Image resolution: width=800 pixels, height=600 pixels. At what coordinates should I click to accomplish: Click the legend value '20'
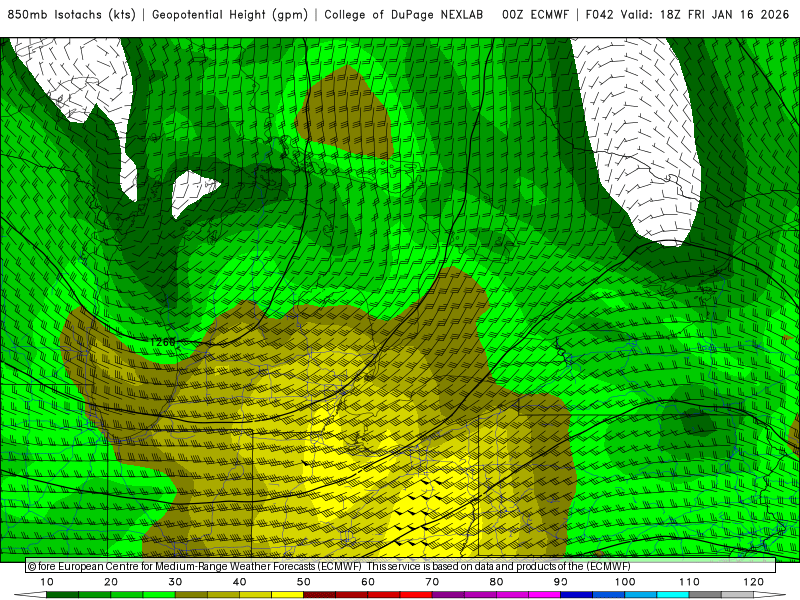tap(111, 582)
